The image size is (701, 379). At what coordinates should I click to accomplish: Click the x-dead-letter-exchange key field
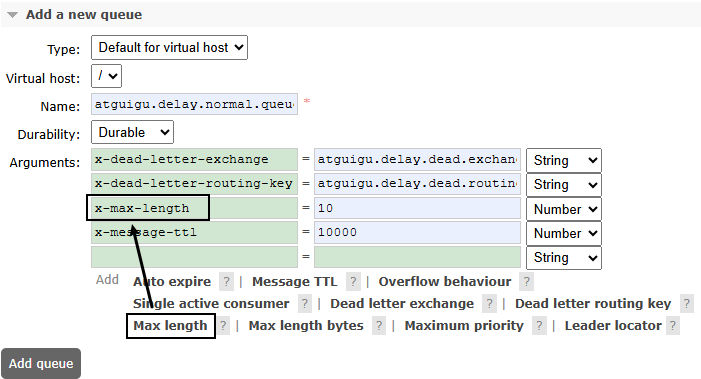click(194, 160)
